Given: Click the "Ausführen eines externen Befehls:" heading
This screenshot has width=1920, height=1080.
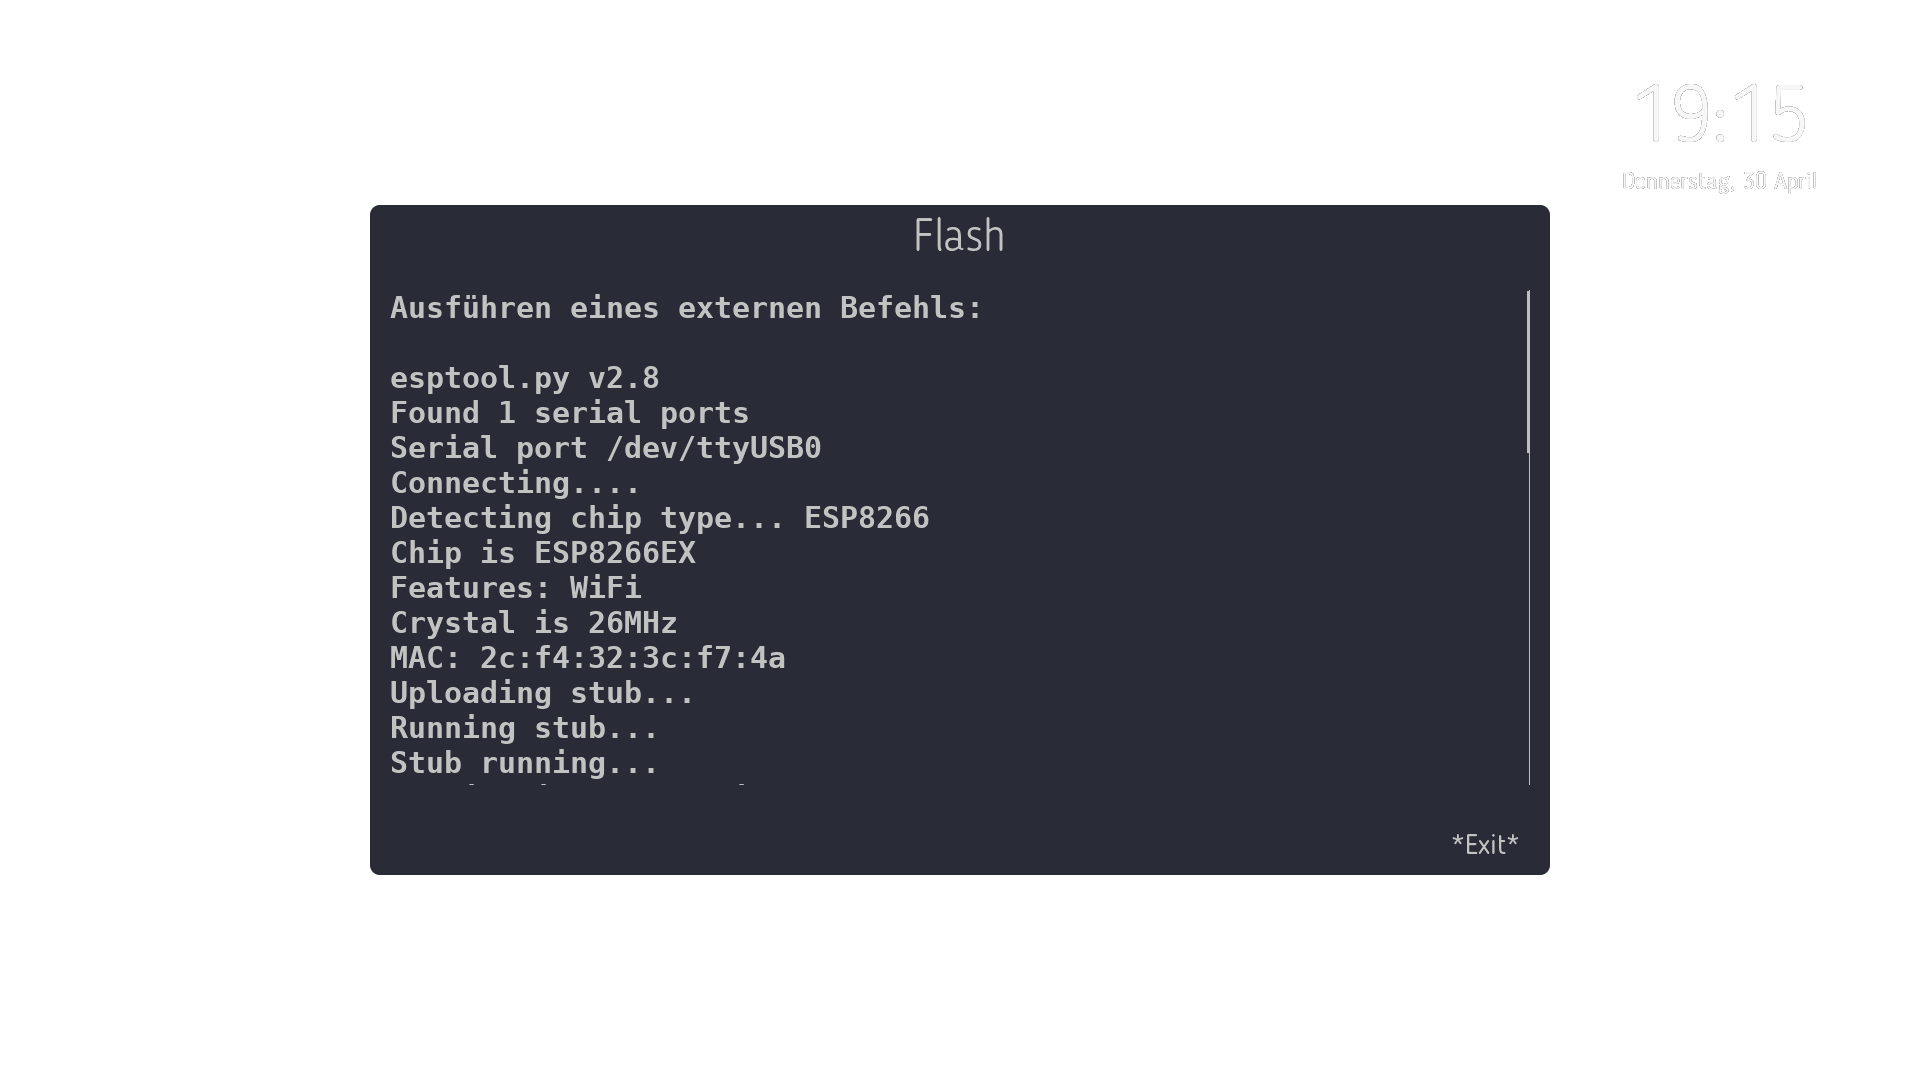Looking at the screenshot, I should (x=686, y=308).
